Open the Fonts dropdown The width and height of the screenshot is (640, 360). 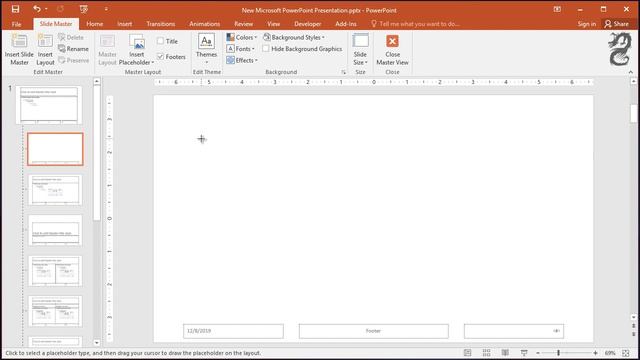240,49
